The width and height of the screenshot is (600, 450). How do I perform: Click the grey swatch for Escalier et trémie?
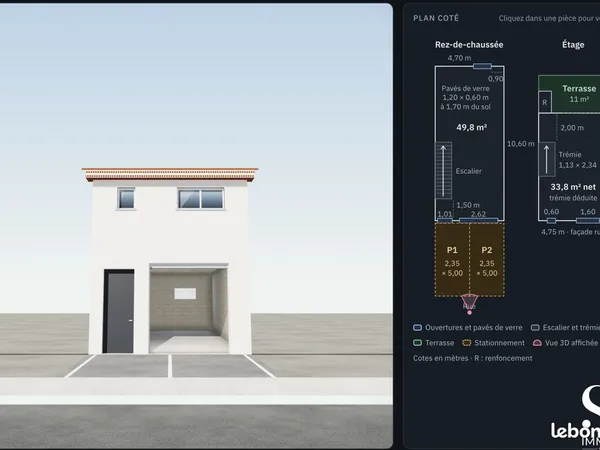coord(535,328)
